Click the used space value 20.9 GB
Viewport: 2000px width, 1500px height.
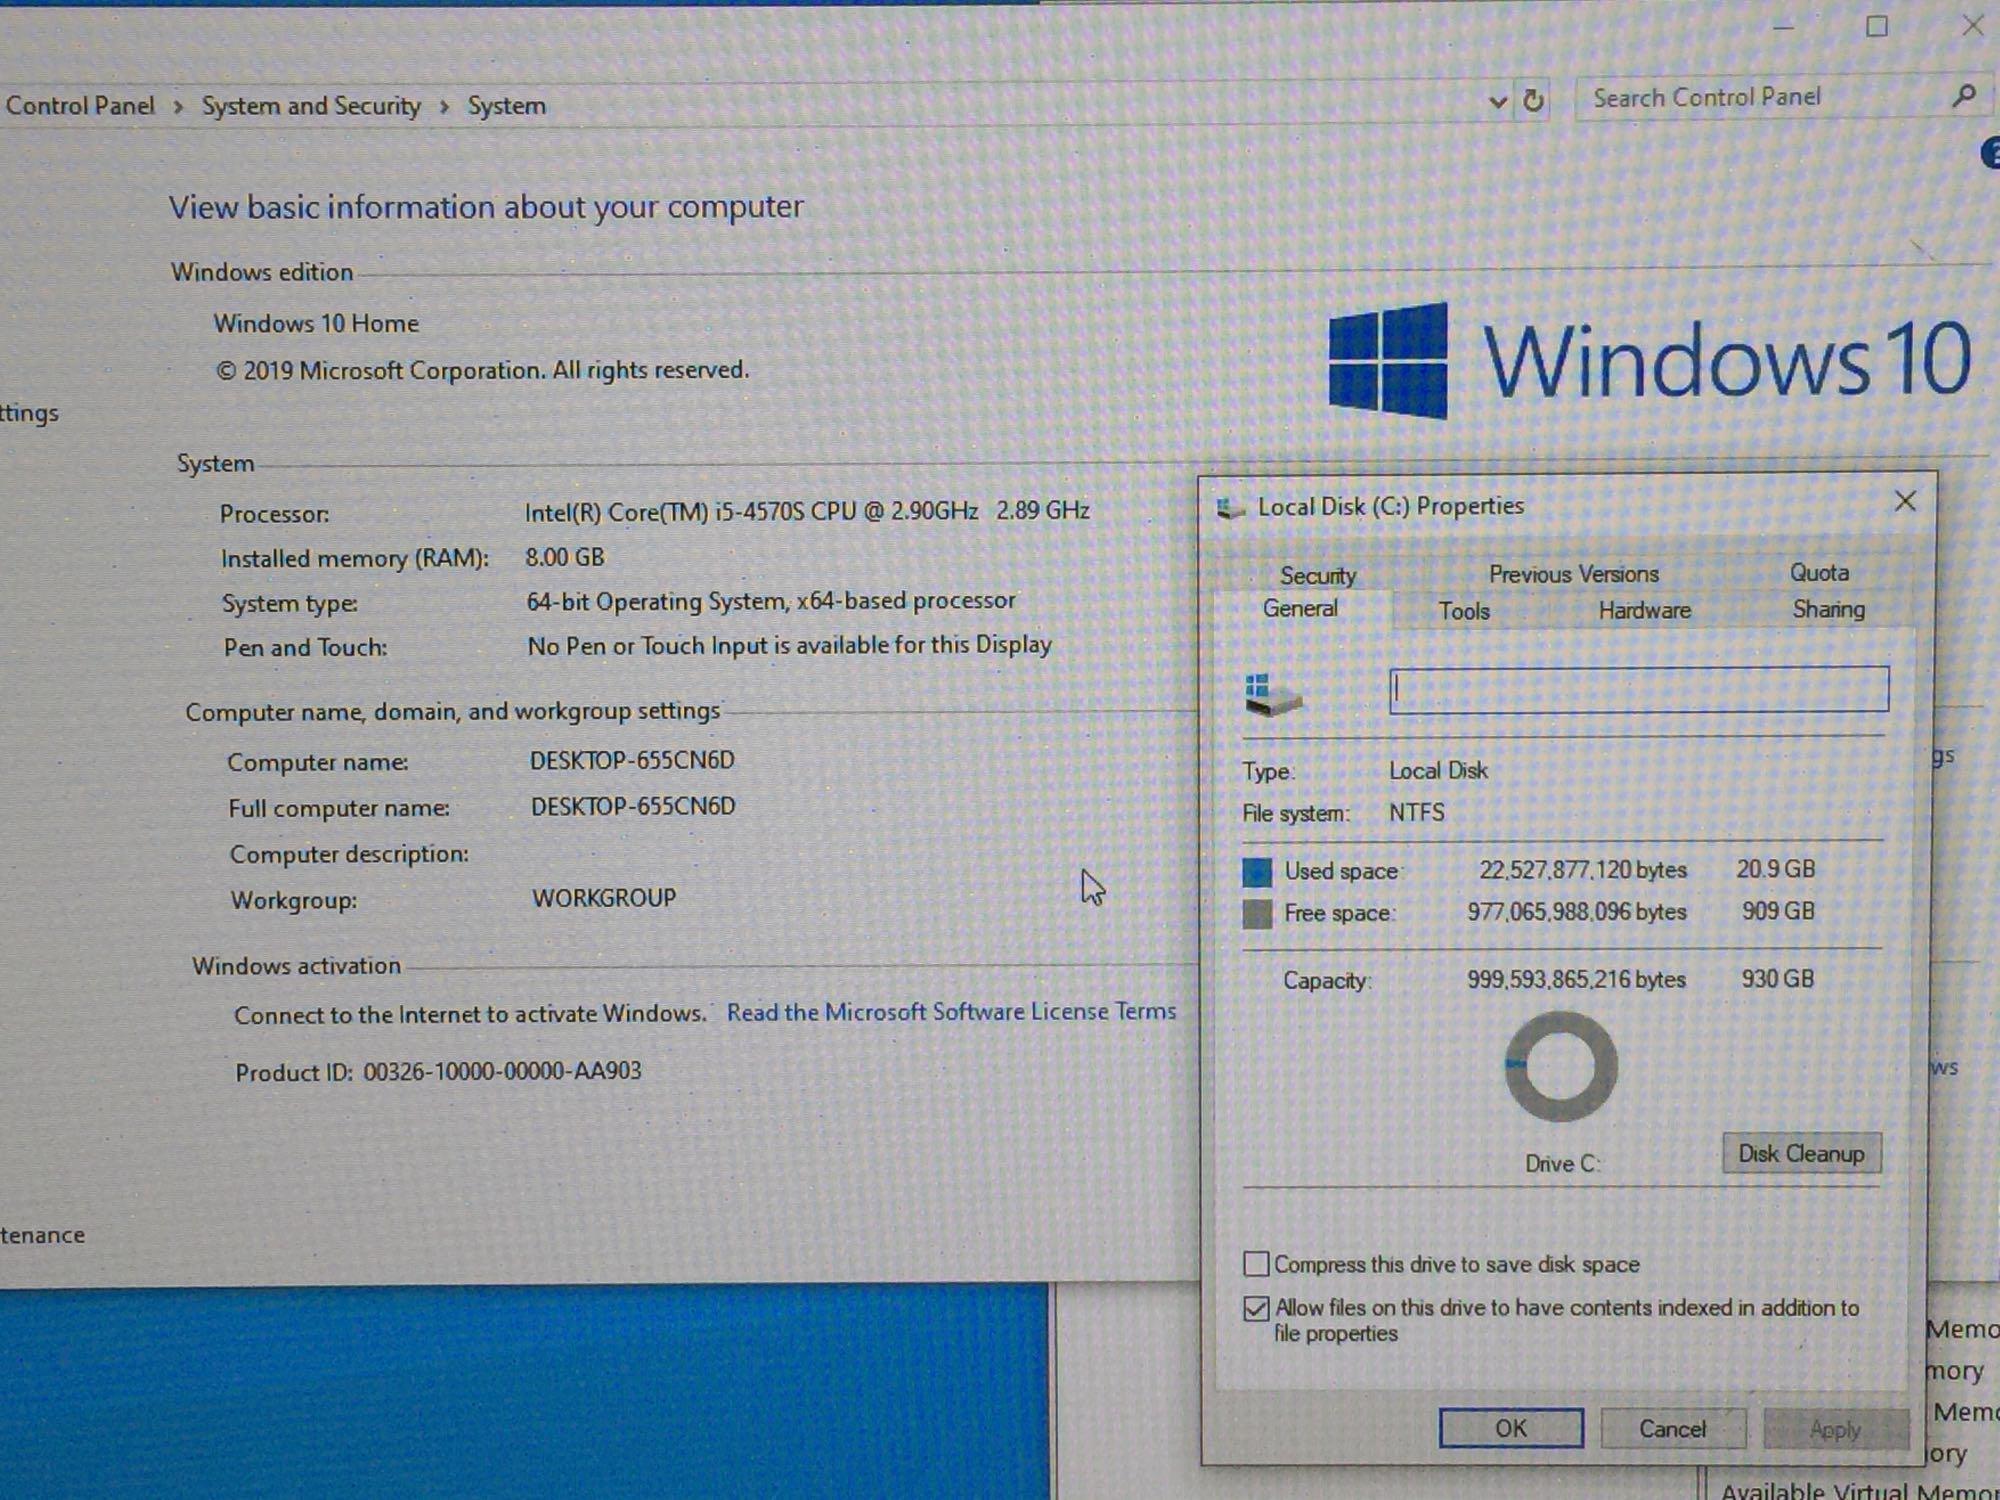click(x=1775, y=869)
